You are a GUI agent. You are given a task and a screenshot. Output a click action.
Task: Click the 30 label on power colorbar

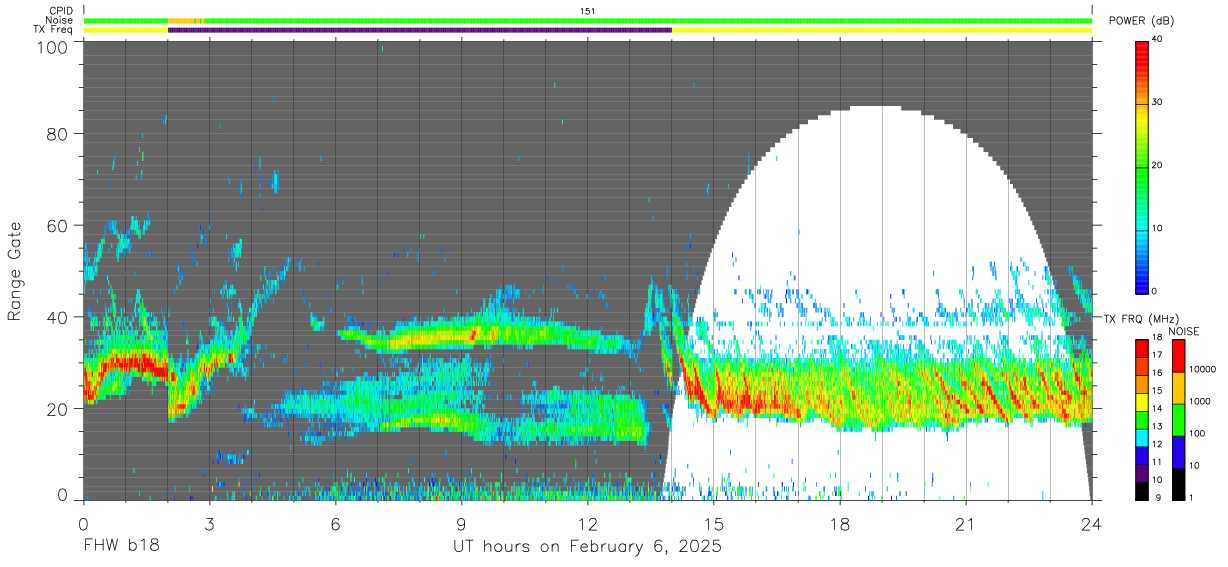1158,102
